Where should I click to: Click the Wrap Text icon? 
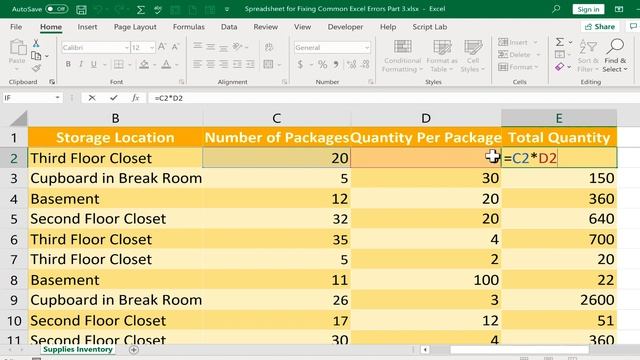pos(269,47)
